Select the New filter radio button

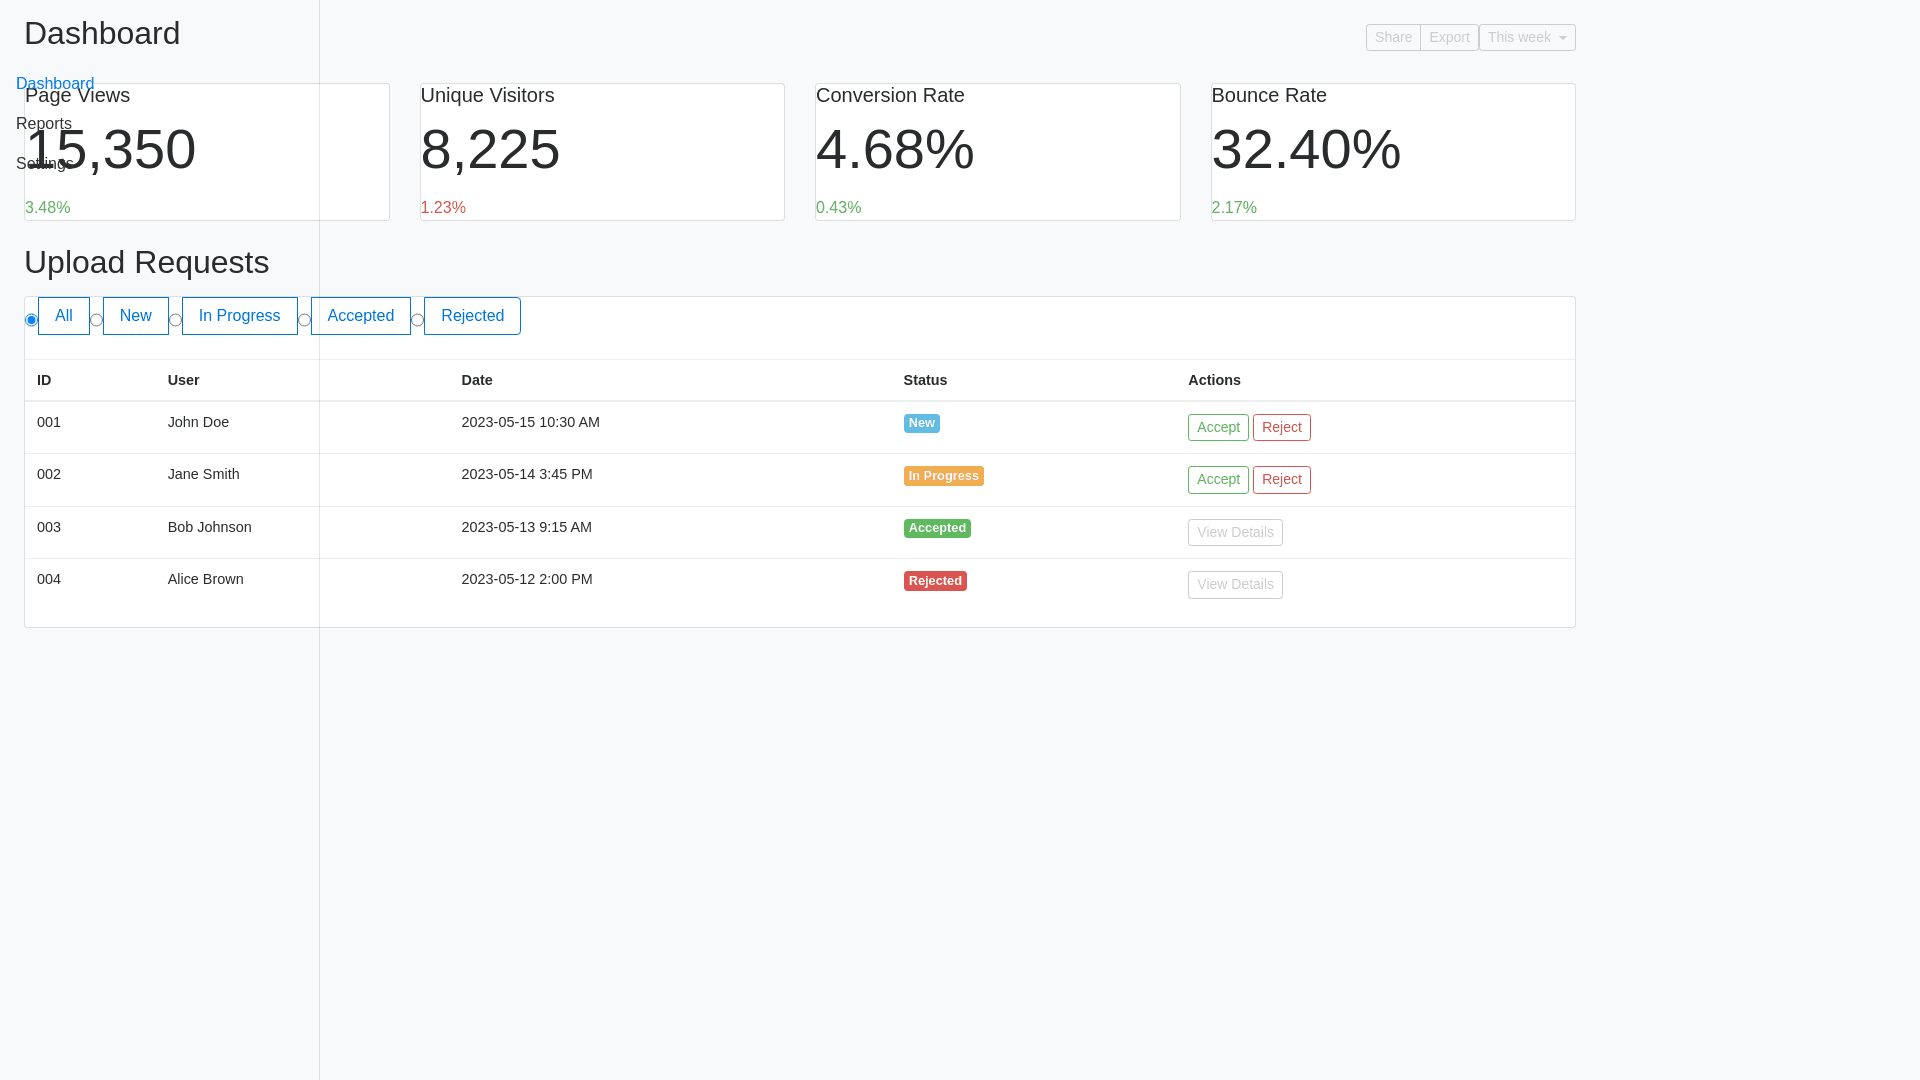point(97,320)
